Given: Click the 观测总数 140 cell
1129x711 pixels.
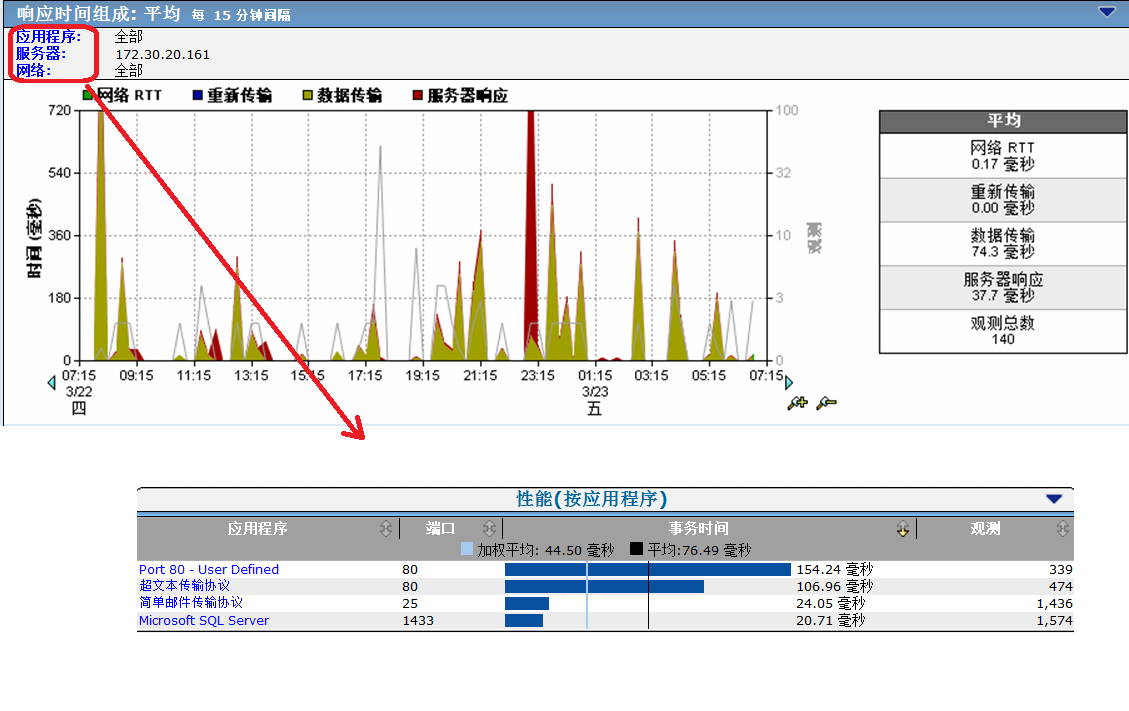Looking at the screenshot, I should pyautogui.click(x=1003, y=331).
